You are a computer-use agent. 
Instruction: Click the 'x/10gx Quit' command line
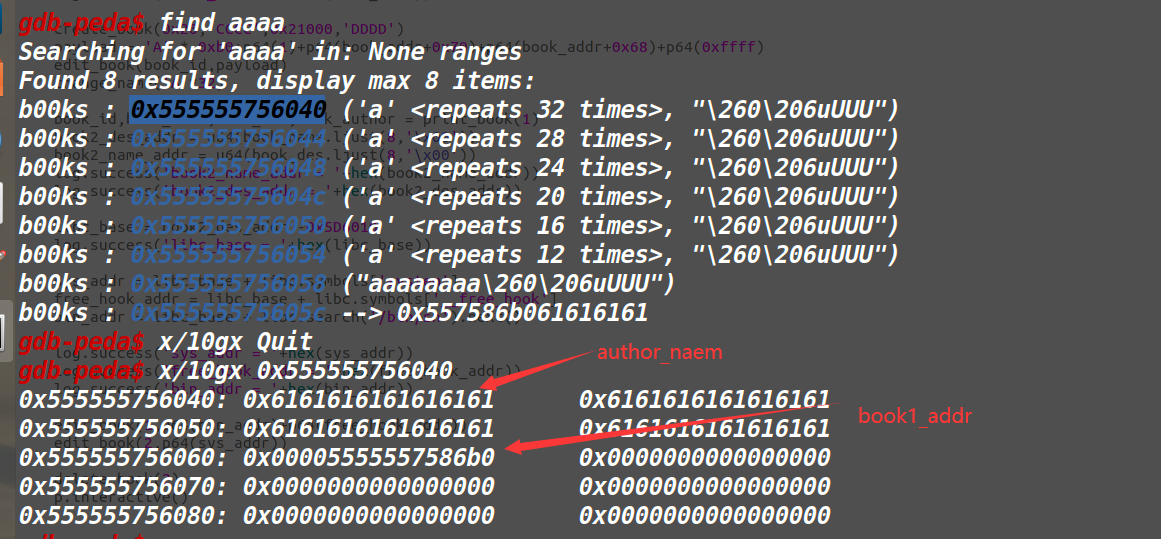235,341
